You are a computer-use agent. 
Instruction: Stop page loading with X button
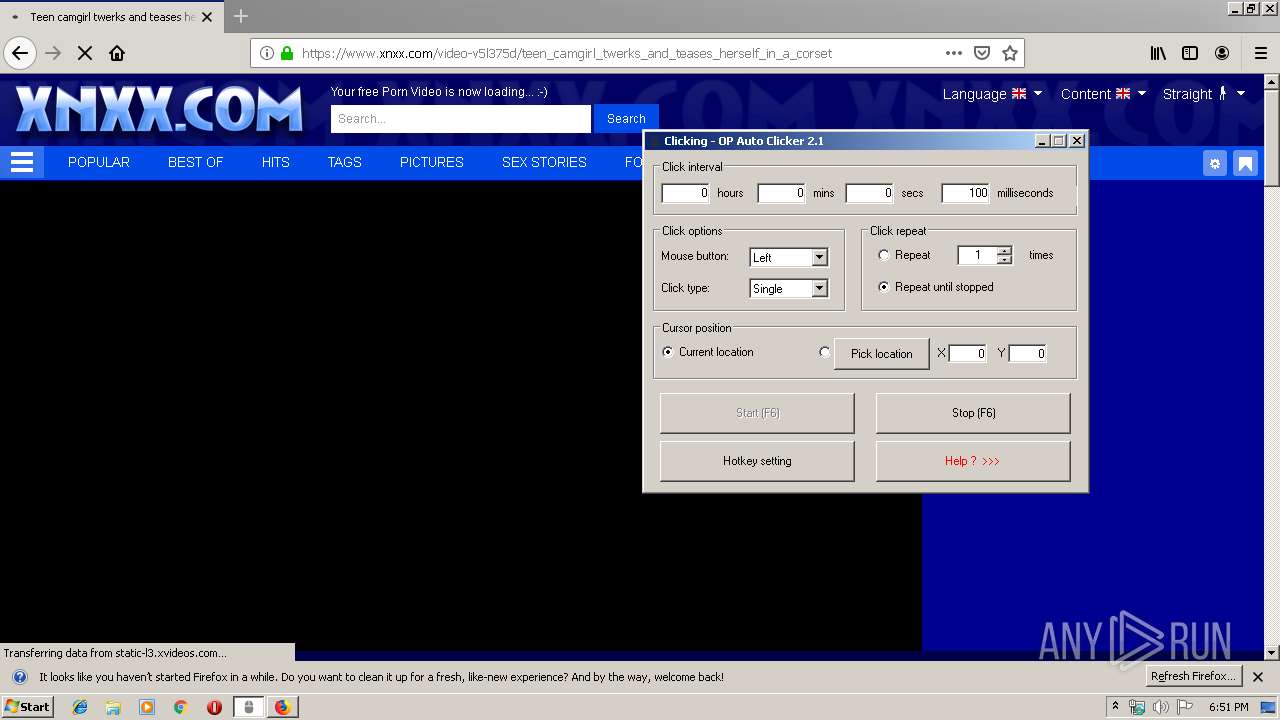(x=85, y=53)
